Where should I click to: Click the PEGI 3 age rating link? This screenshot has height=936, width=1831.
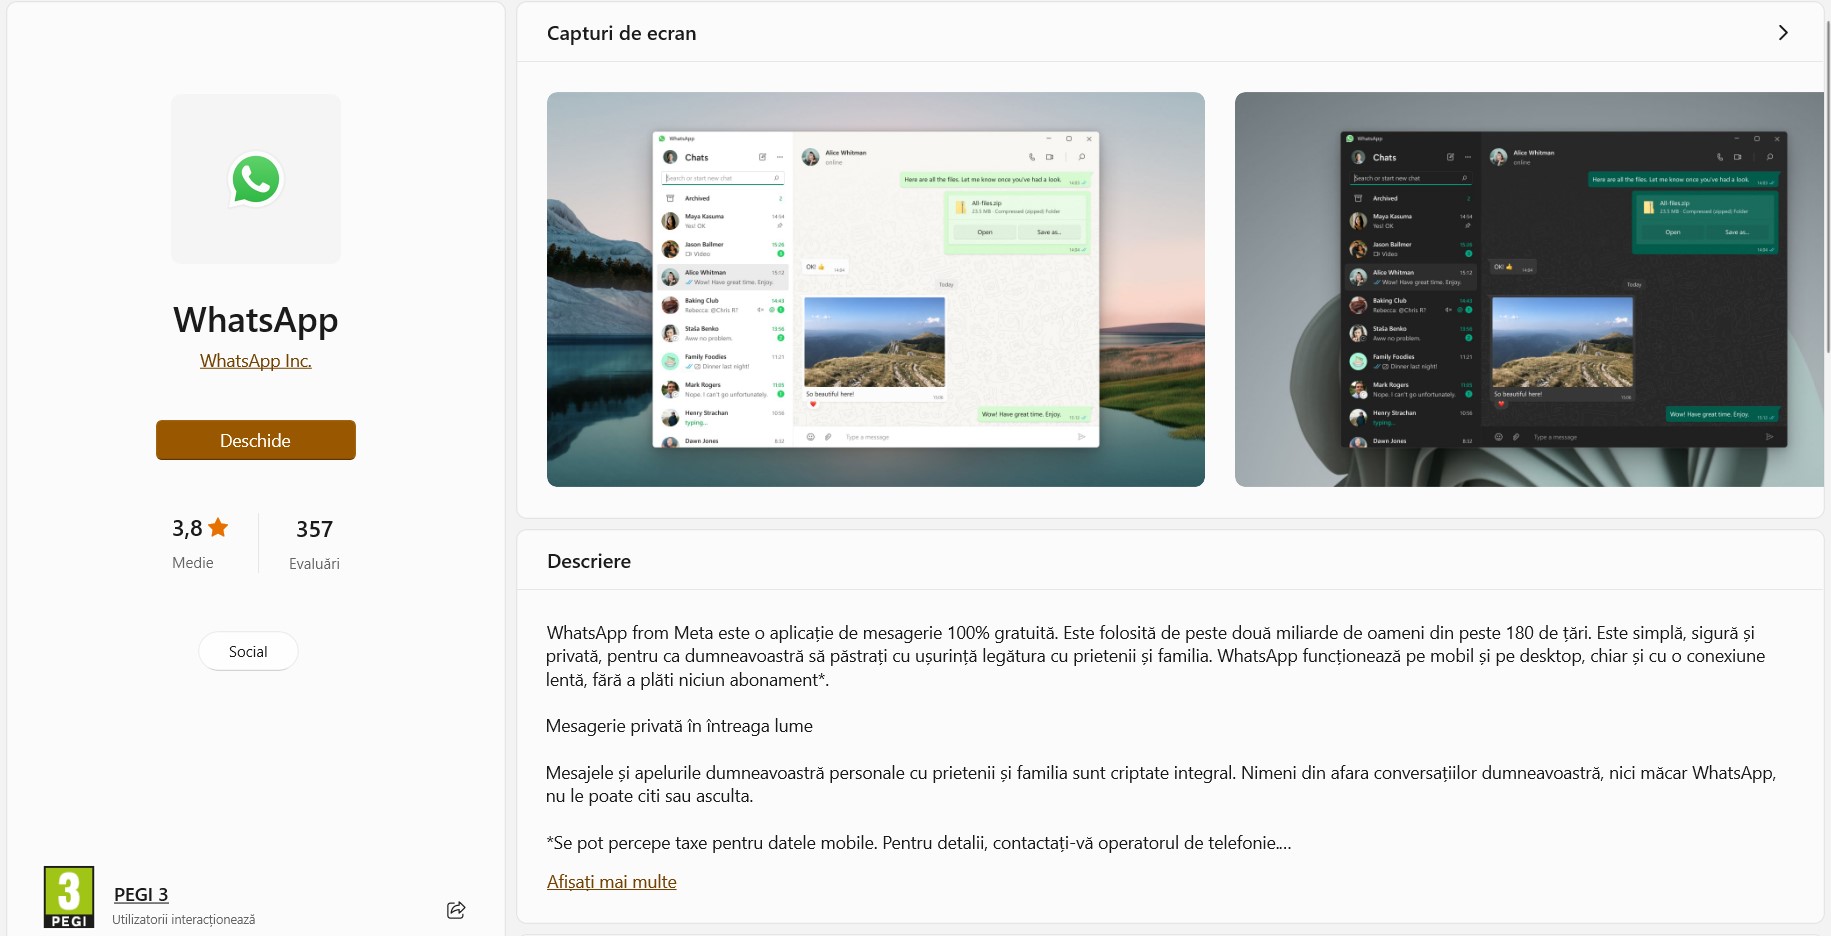point(141,893)
